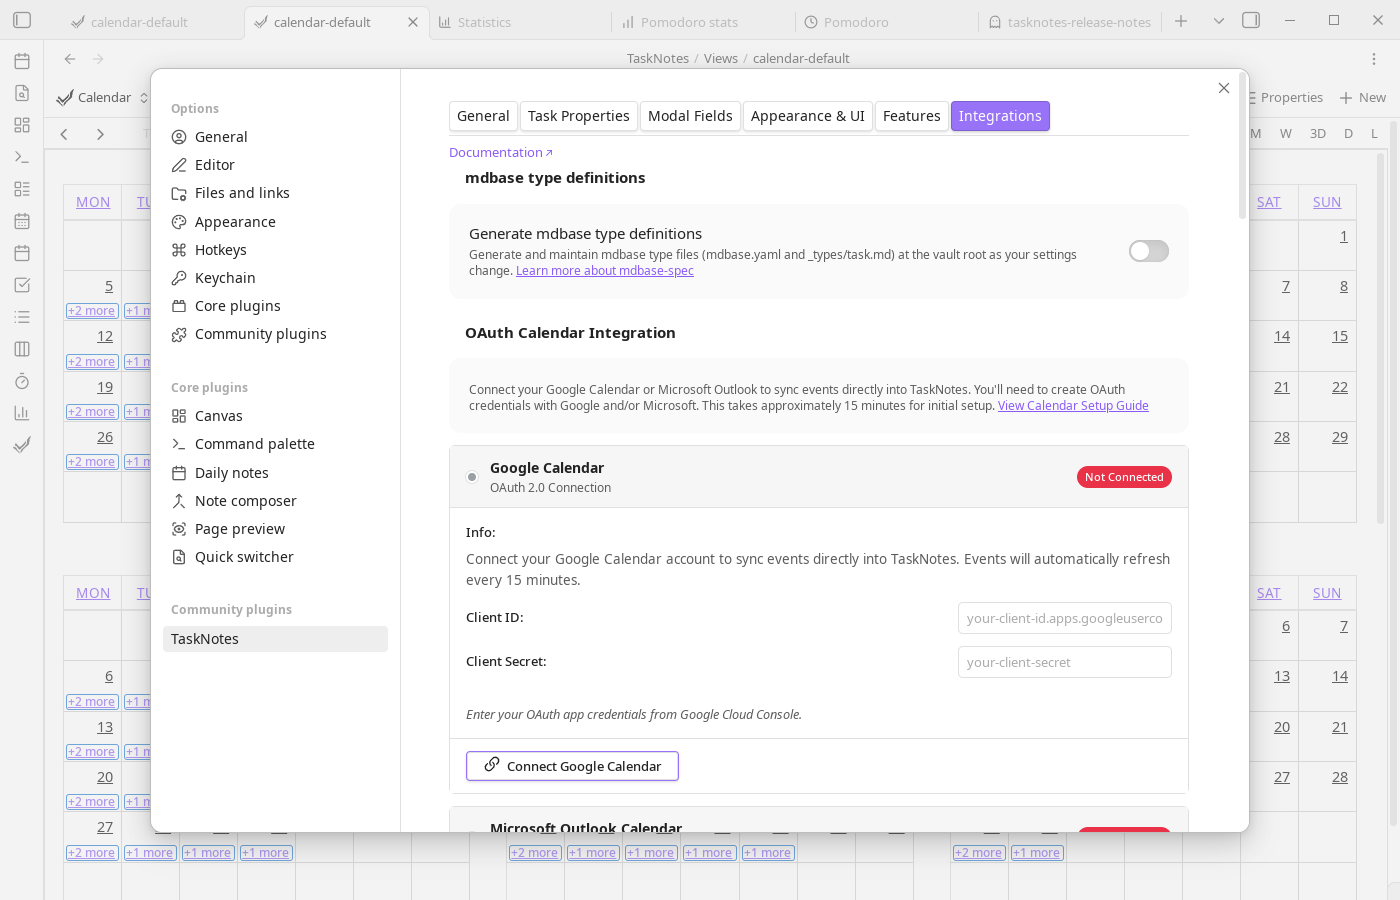Open the Pomodoro timer from the sidebar
The width and height of the screenshot is (1400, 900).
tap(21, 381)
